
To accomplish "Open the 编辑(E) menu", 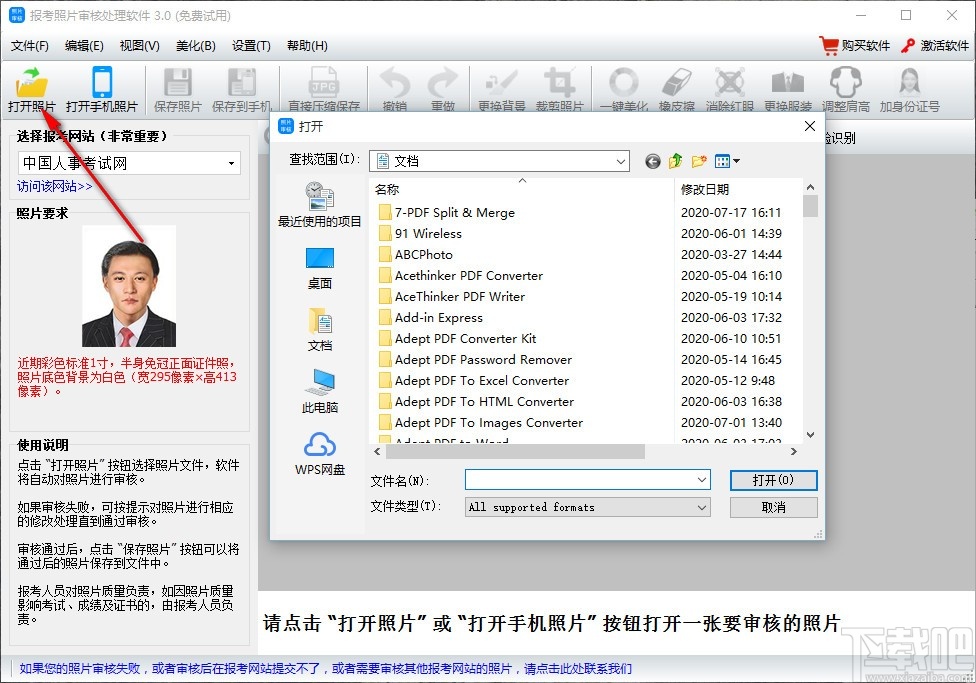I will click(84, 46).
